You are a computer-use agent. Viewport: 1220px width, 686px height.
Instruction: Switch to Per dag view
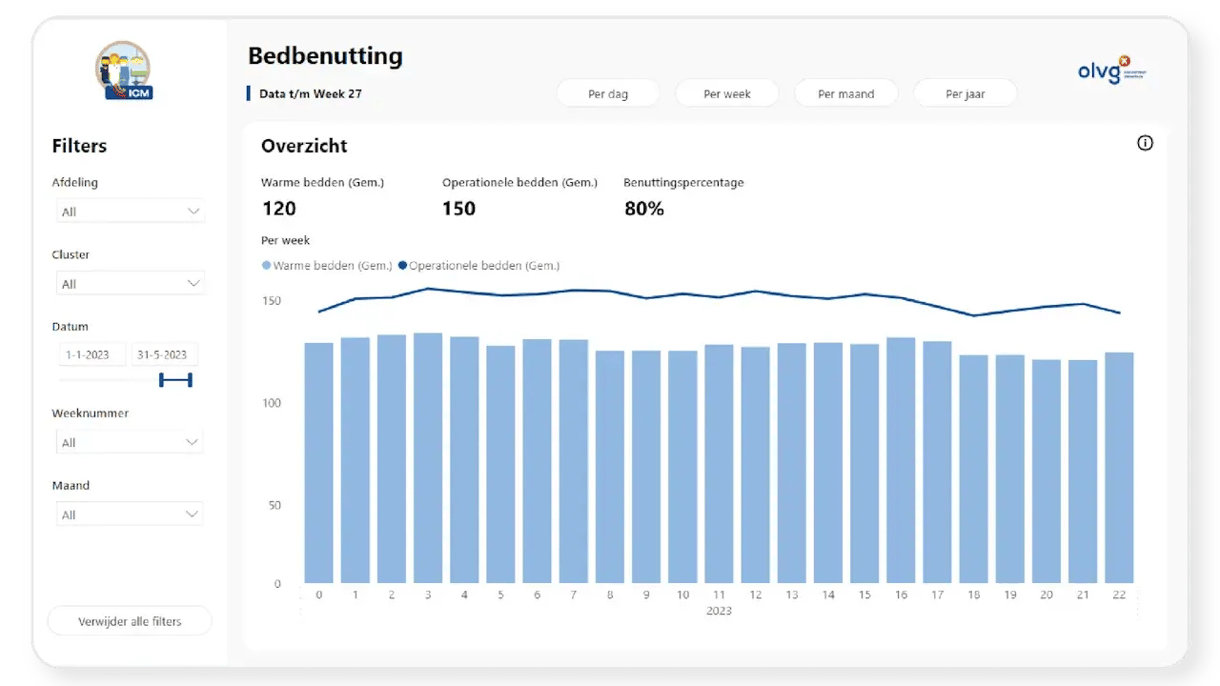click(608, 94)
